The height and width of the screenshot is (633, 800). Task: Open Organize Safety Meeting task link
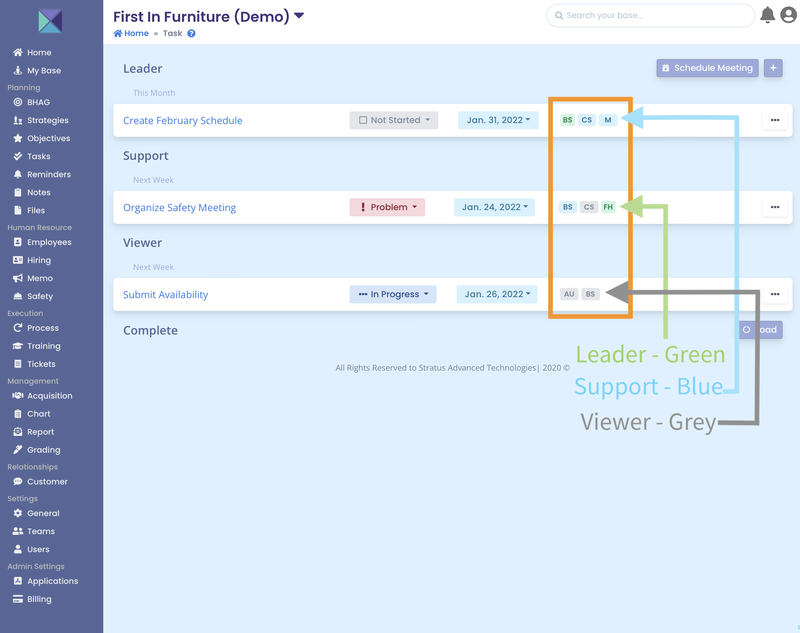pos(180,208)
